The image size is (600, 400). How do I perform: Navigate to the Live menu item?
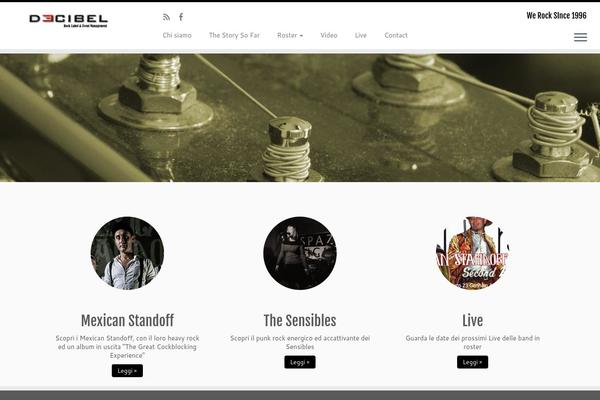360,35
